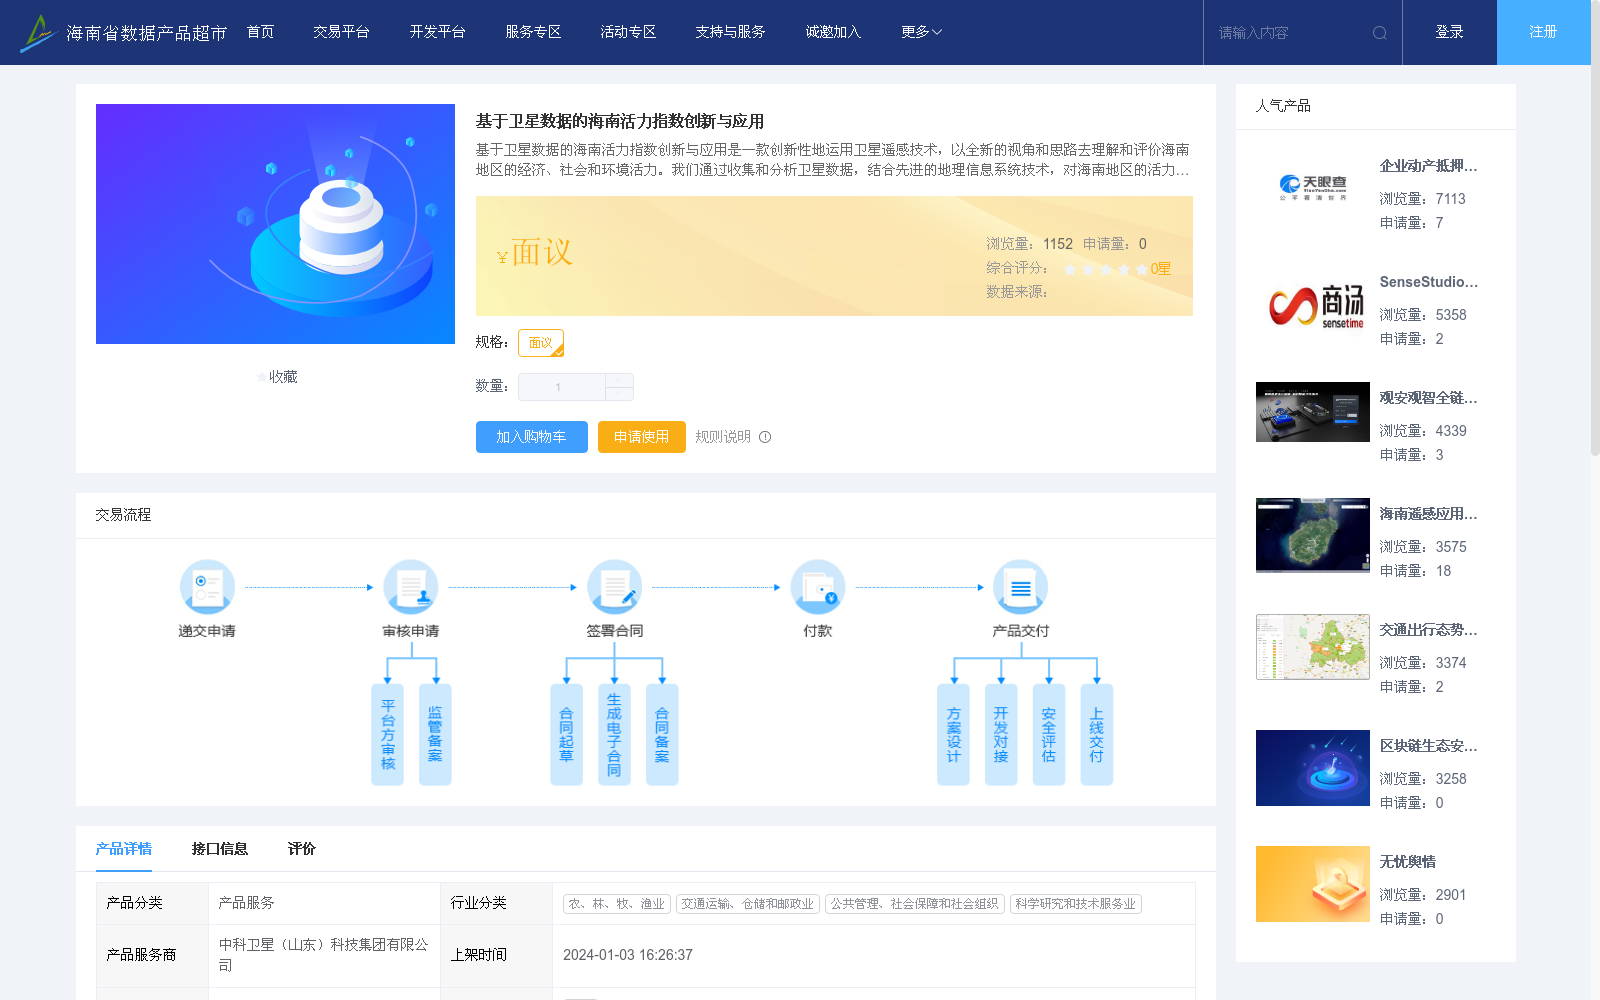This screenshot has width=1600, height=1000.
Task: Click the main product cover image
Action: pos(275,224)
